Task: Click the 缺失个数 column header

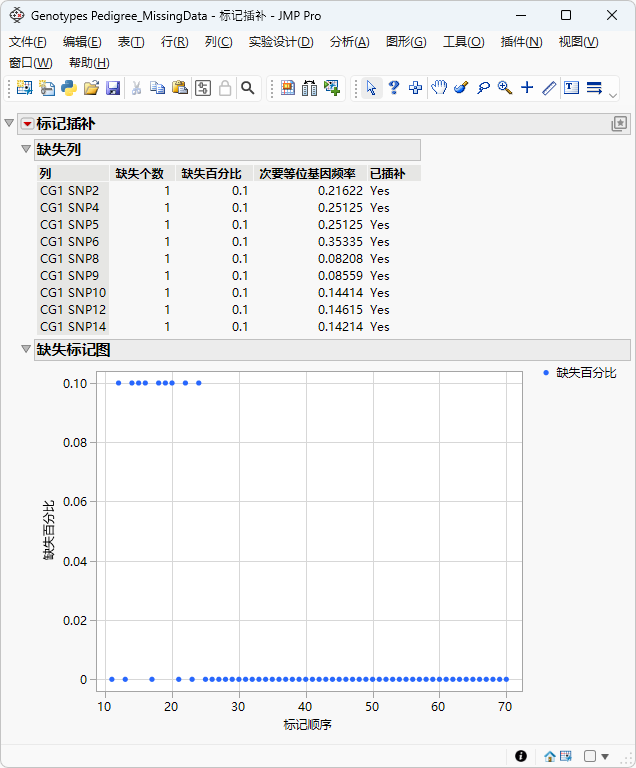Action: click(x=140, y=173)
